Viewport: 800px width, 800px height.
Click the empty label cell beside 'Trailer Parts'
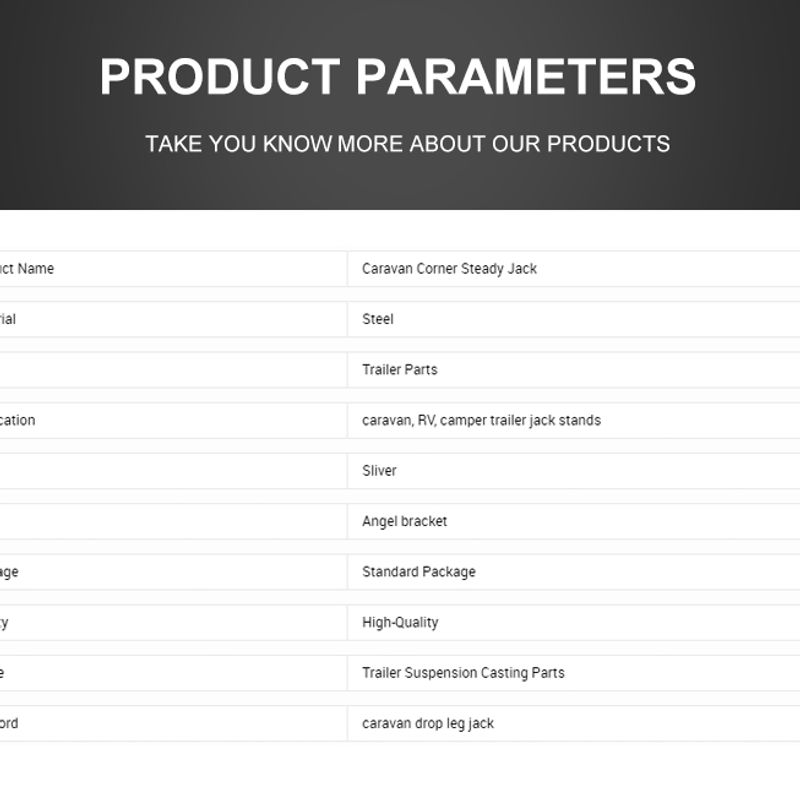173,369
